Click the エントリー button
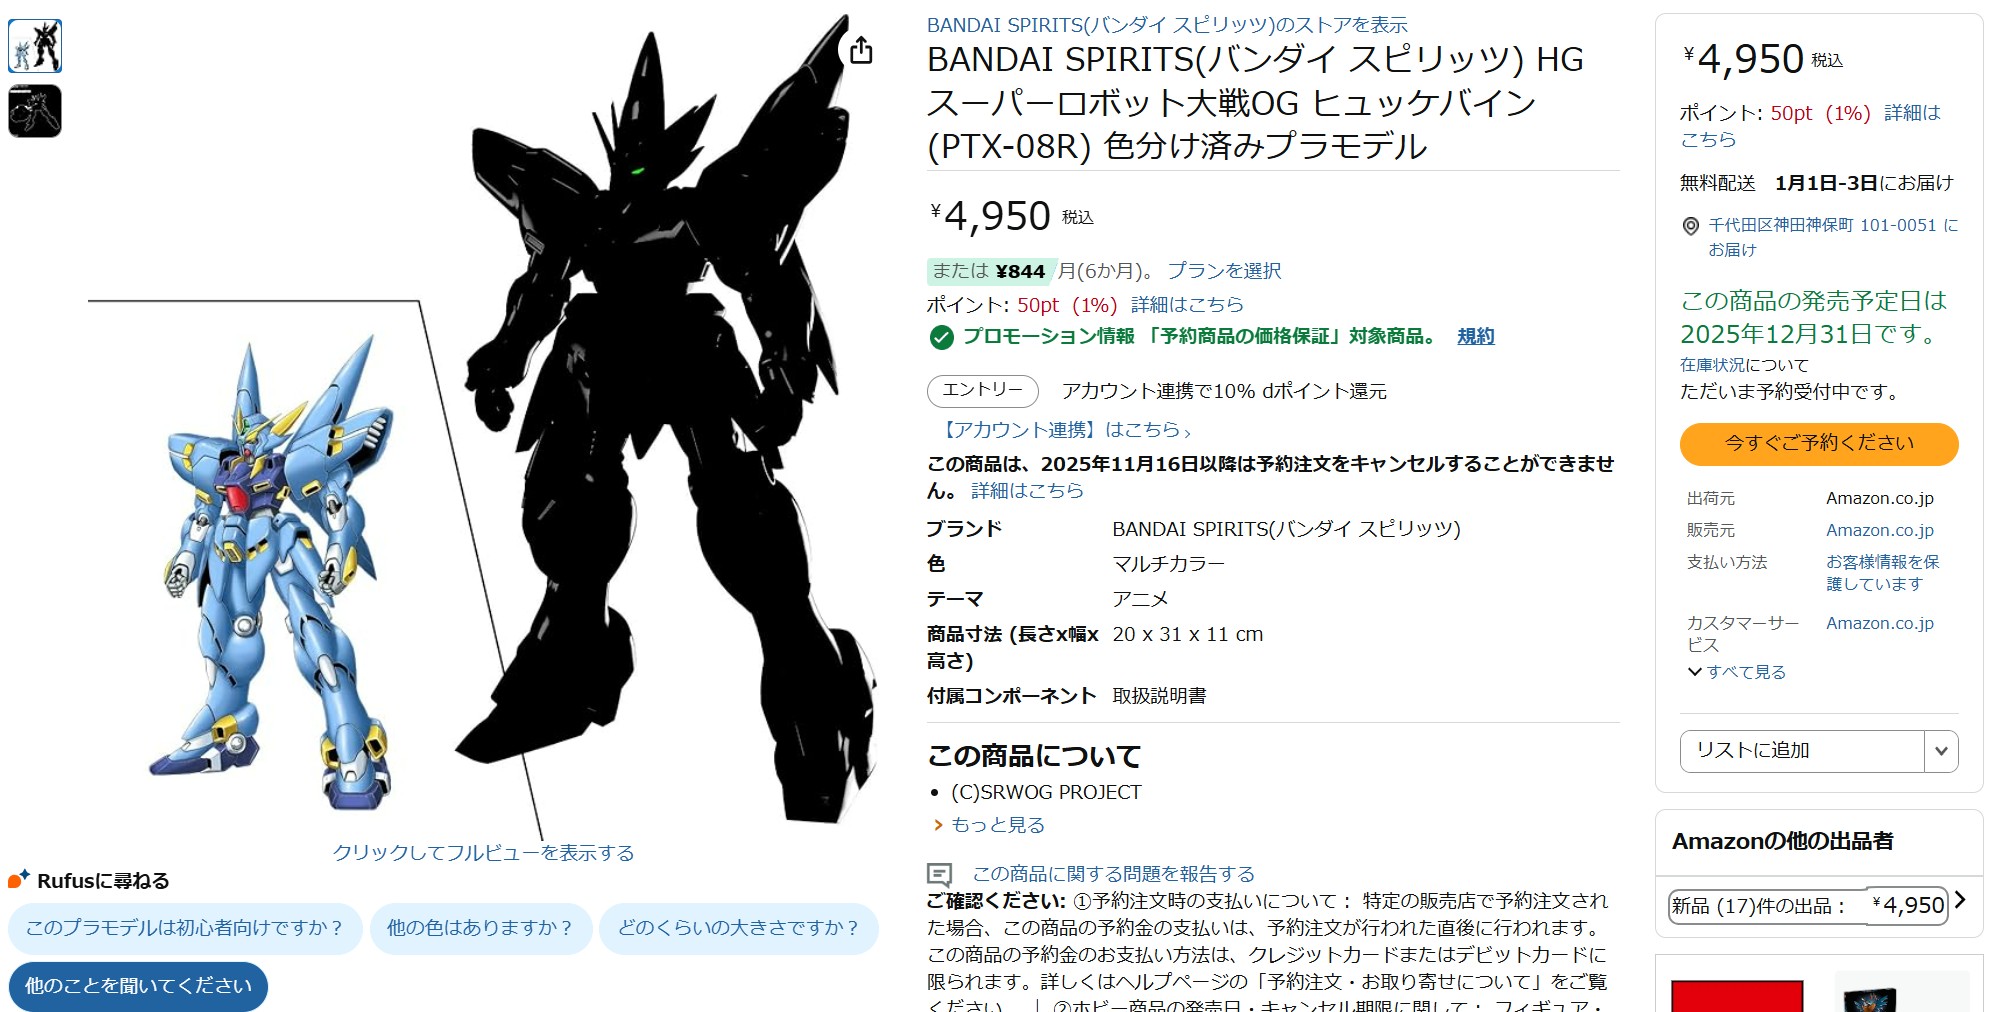Screen dimensions: 2007x1012 click(x=983, y=391)
